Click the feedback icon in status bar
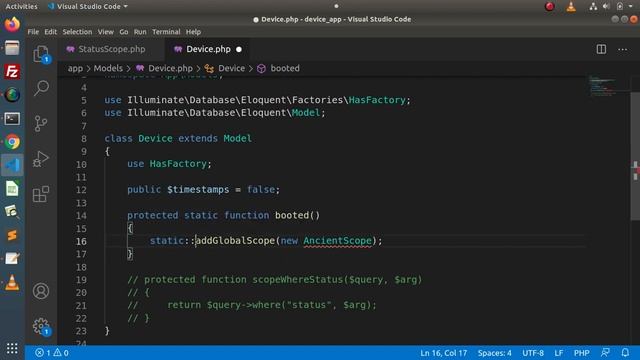 [605, 353]
